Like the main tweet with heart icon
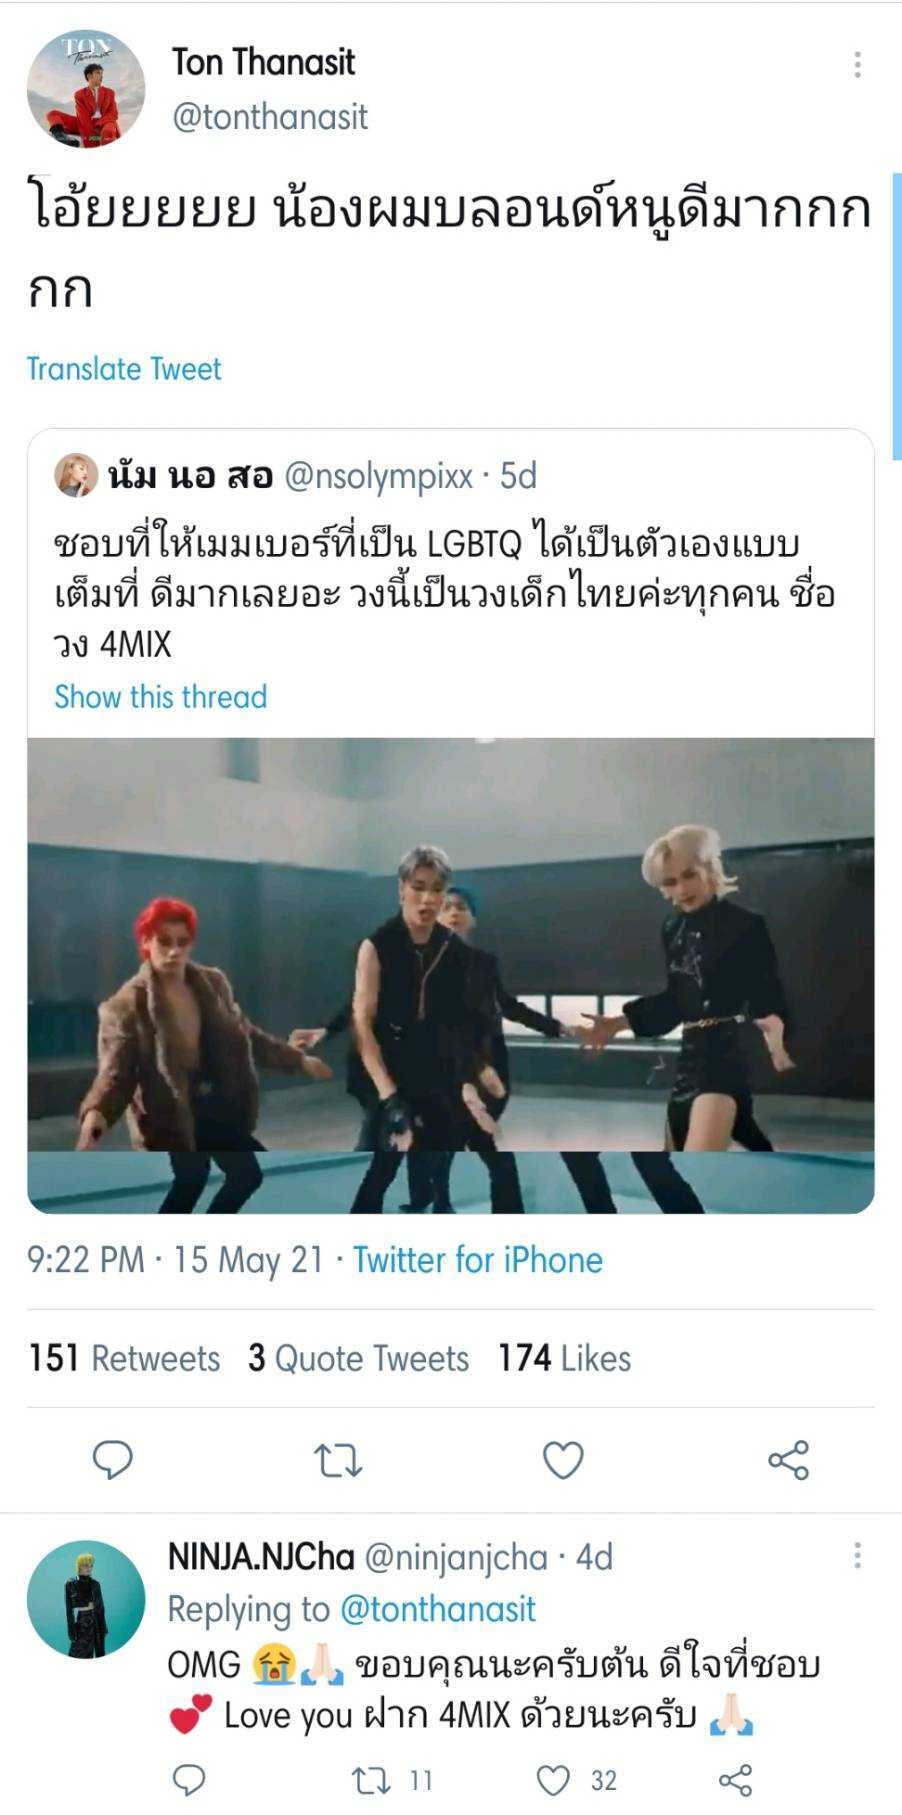Viewport: 902px width, 1815px height. tap(563, 1461)
